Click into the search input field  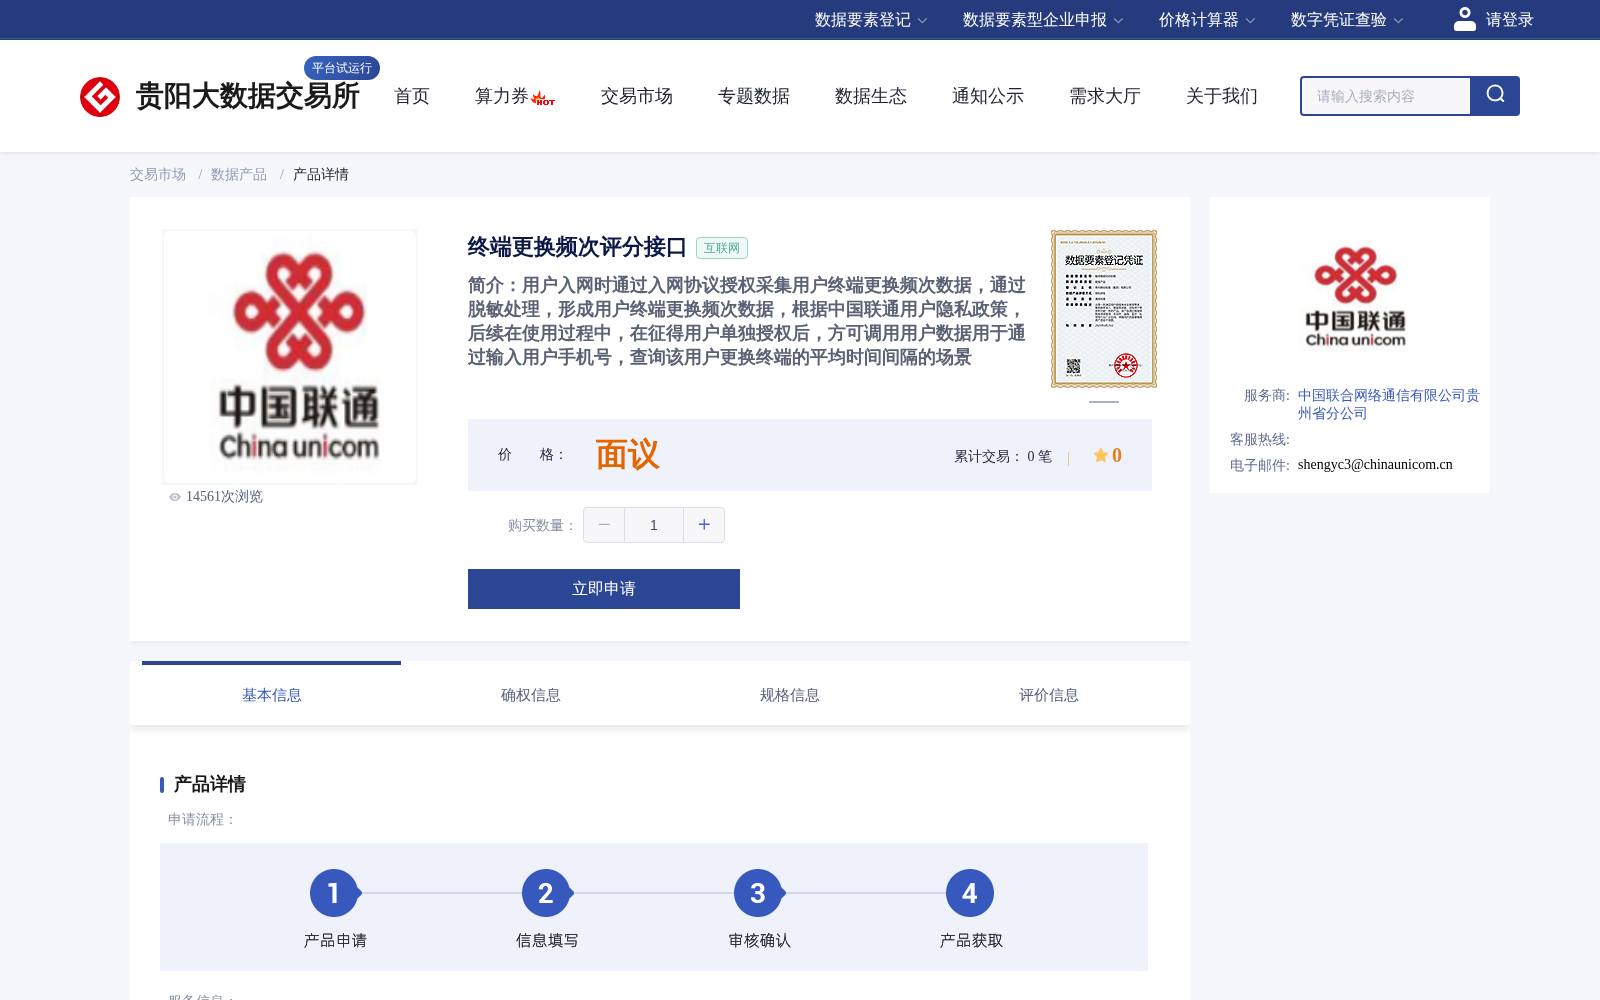[x=1385, y=96]
